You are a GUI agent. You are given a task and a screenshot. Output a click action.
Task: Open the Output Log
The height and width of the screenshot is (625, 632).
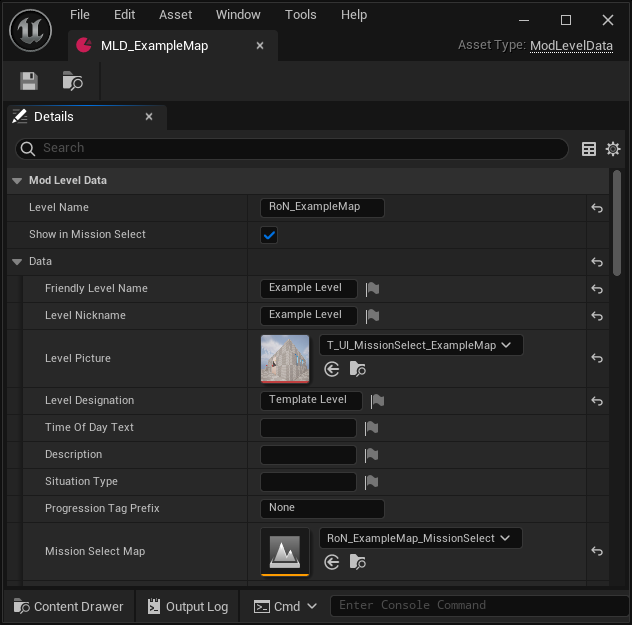pos(187,606)
